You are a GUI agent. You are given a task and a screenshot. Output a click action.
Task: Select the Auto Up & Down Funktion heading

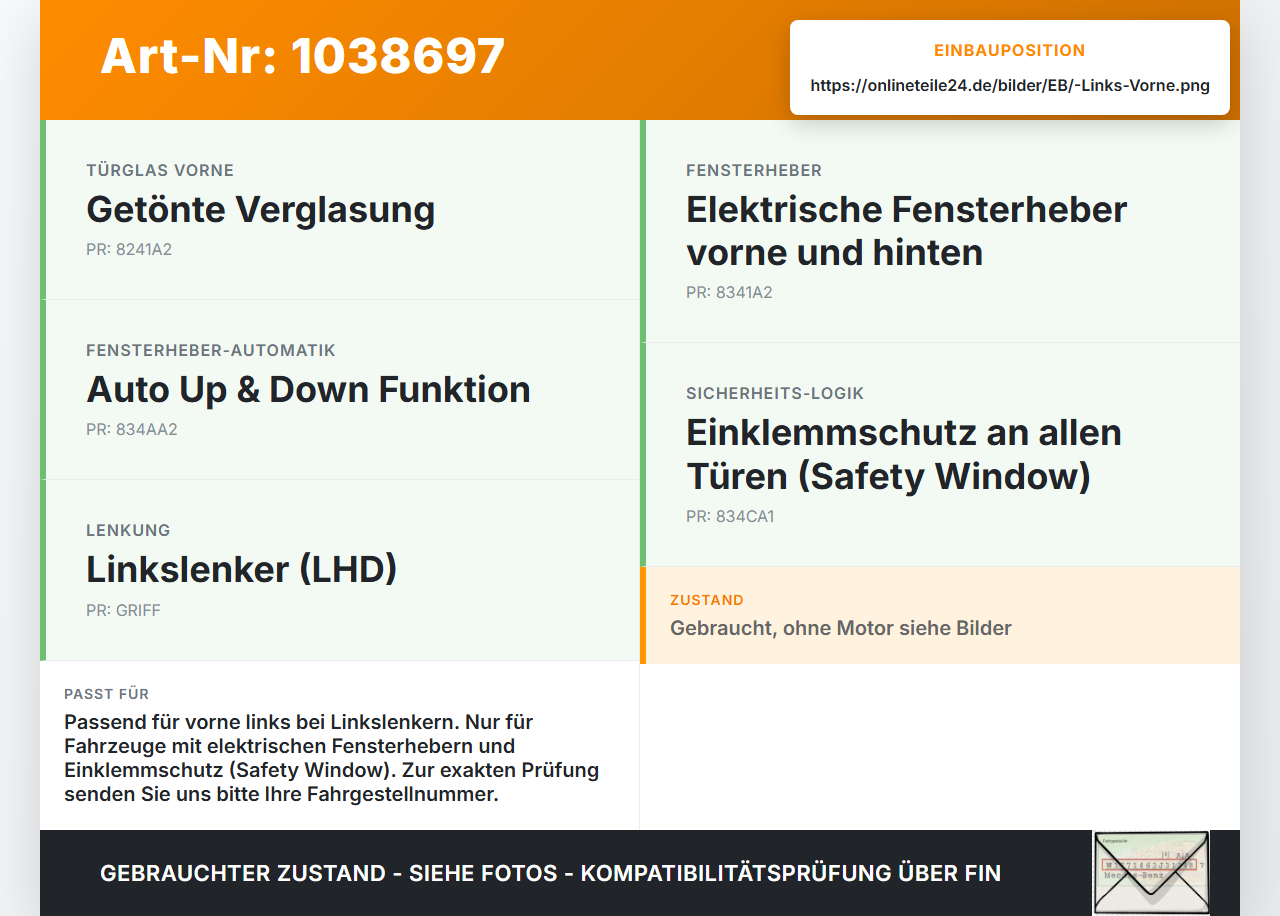click(308, 390)
